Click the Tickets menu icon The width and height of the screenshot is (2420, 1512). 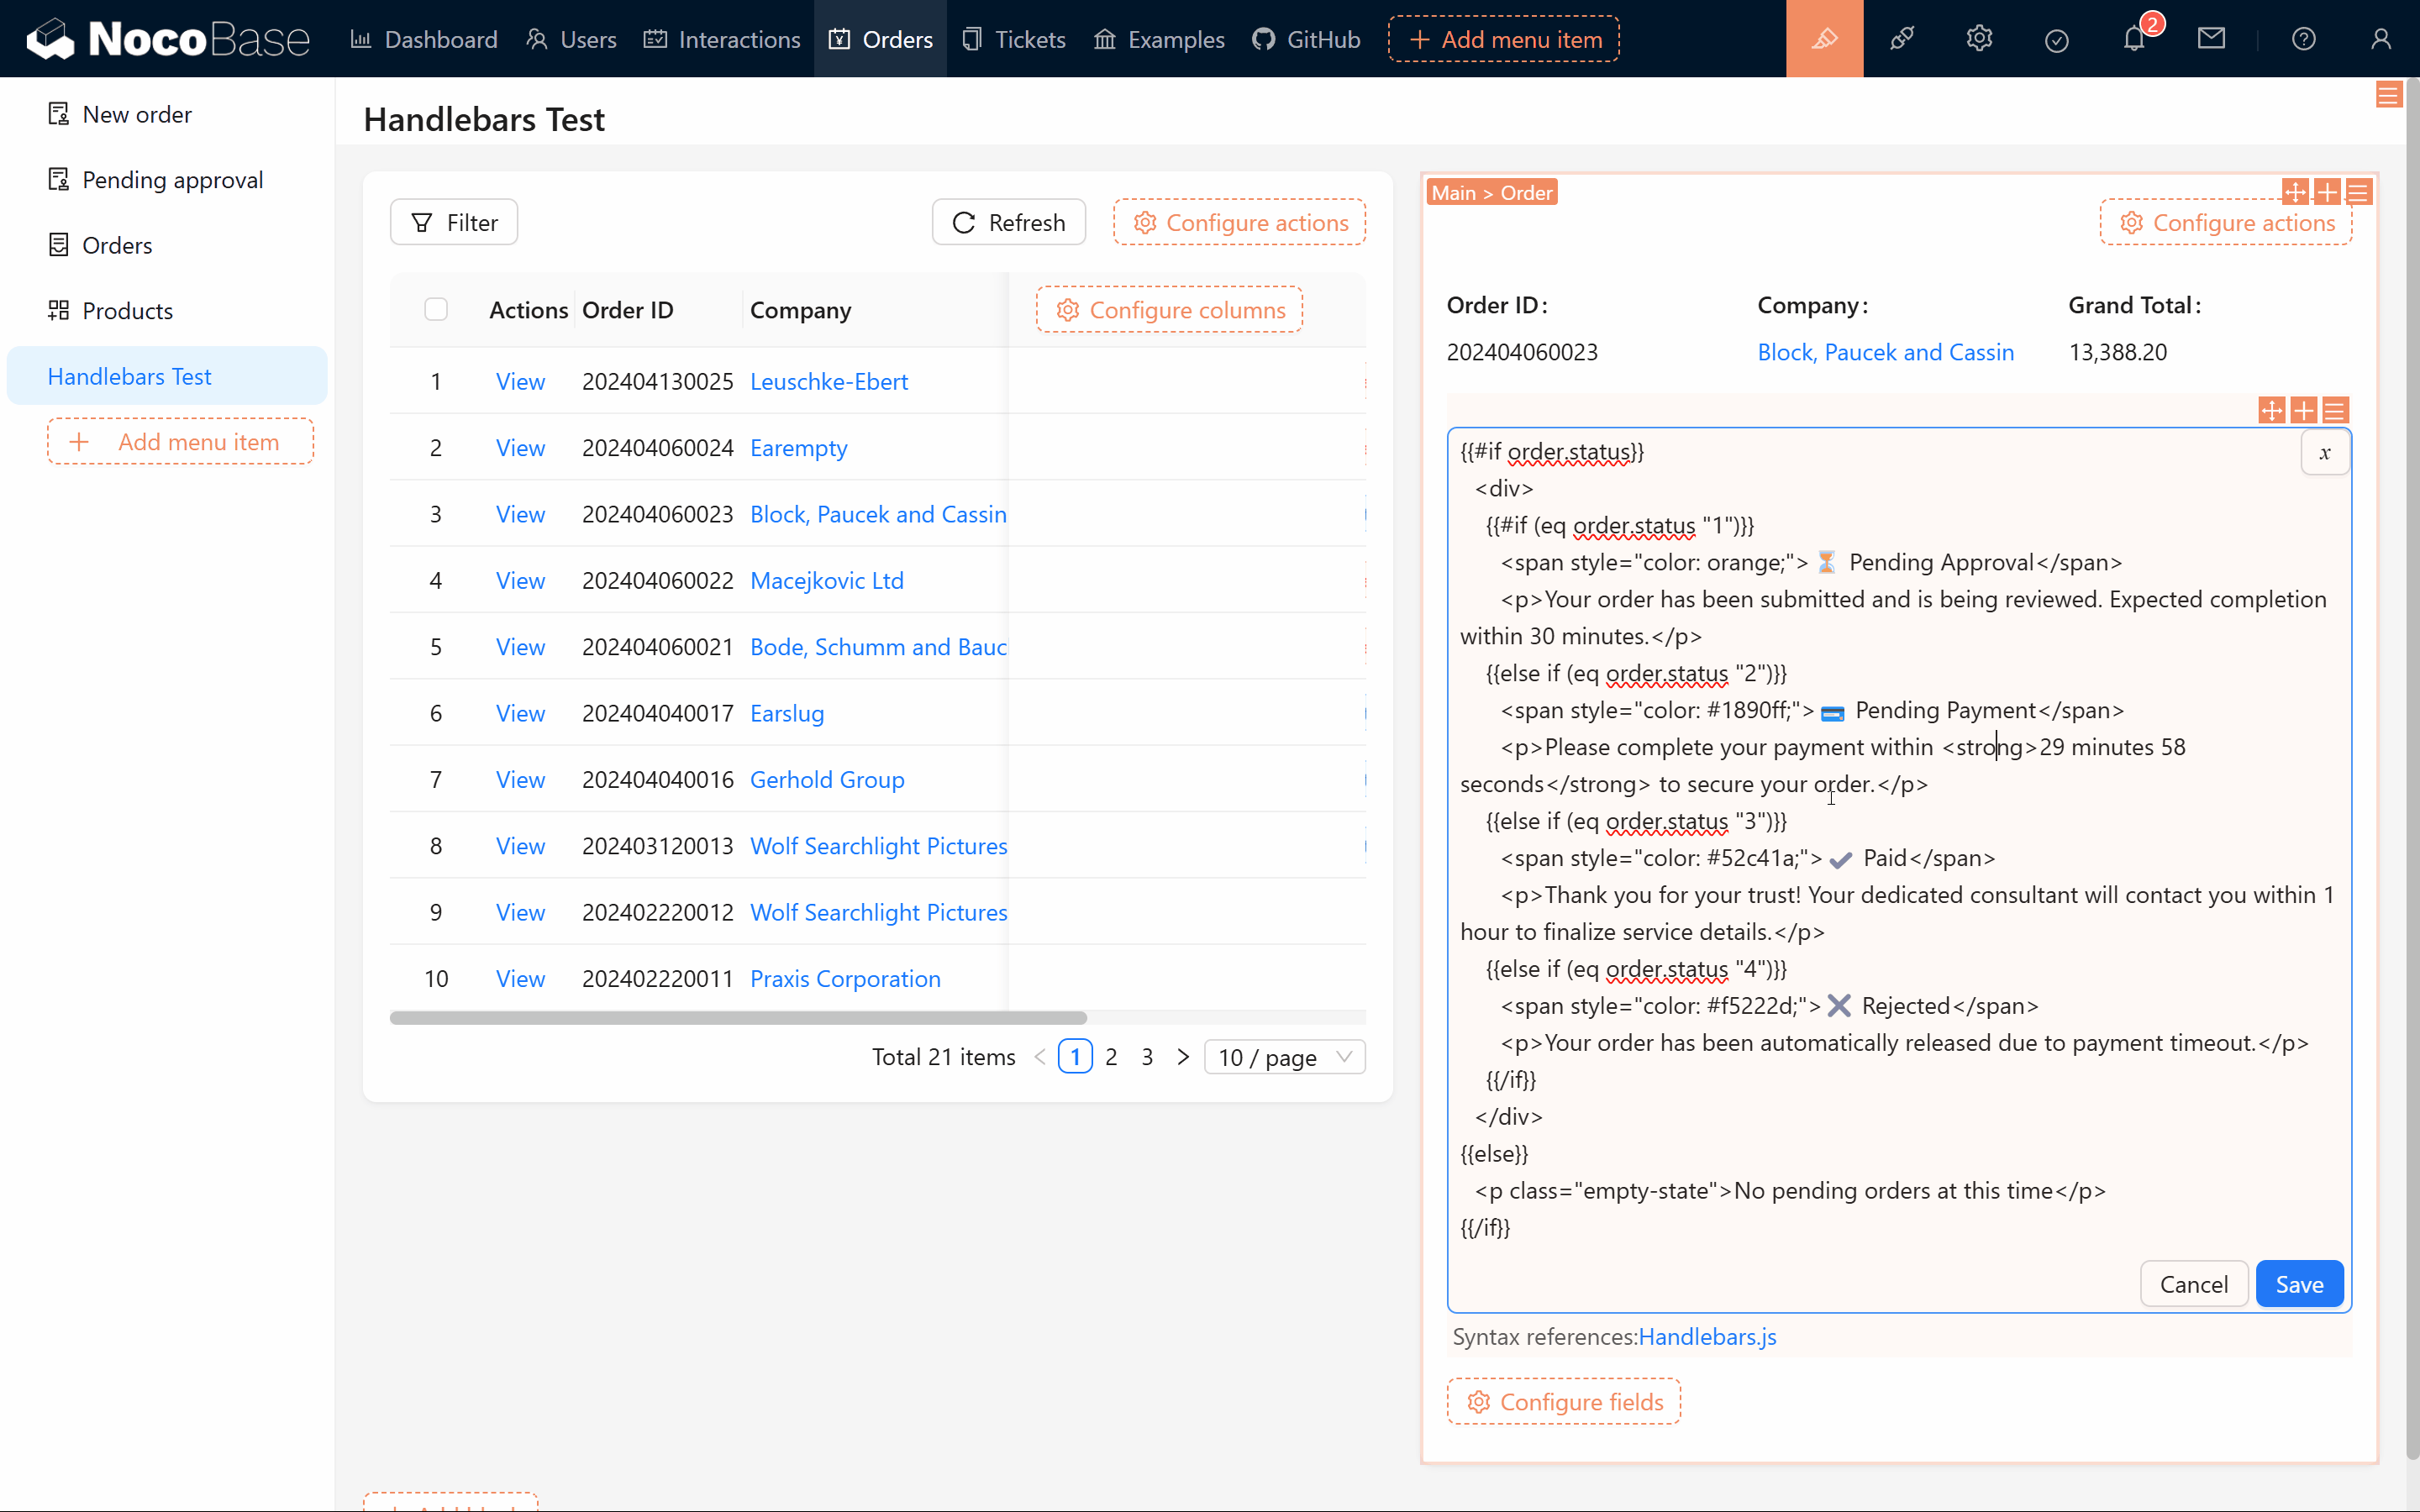click(971, 39)
